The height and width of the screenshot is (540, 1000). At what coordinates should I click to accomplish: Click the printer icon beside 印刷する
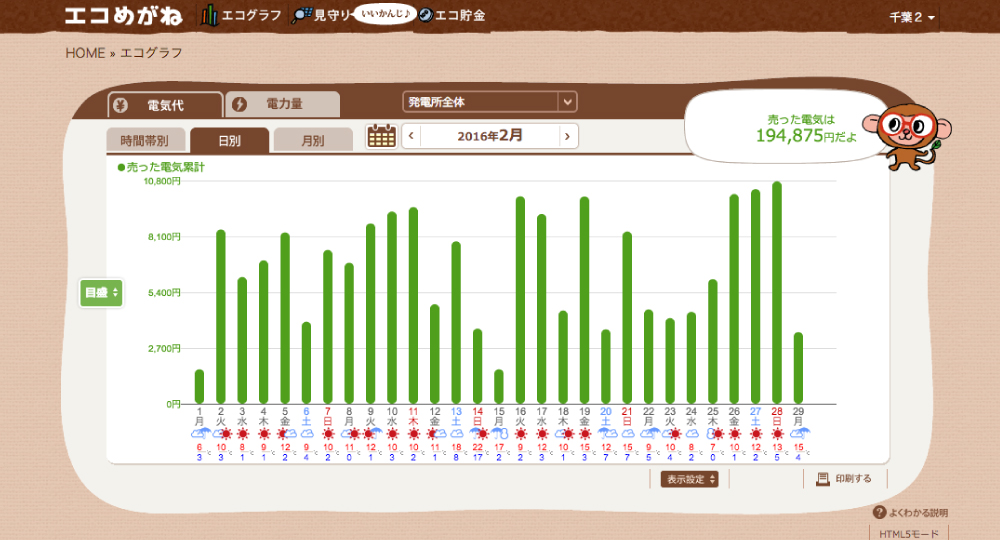[823, 479]
